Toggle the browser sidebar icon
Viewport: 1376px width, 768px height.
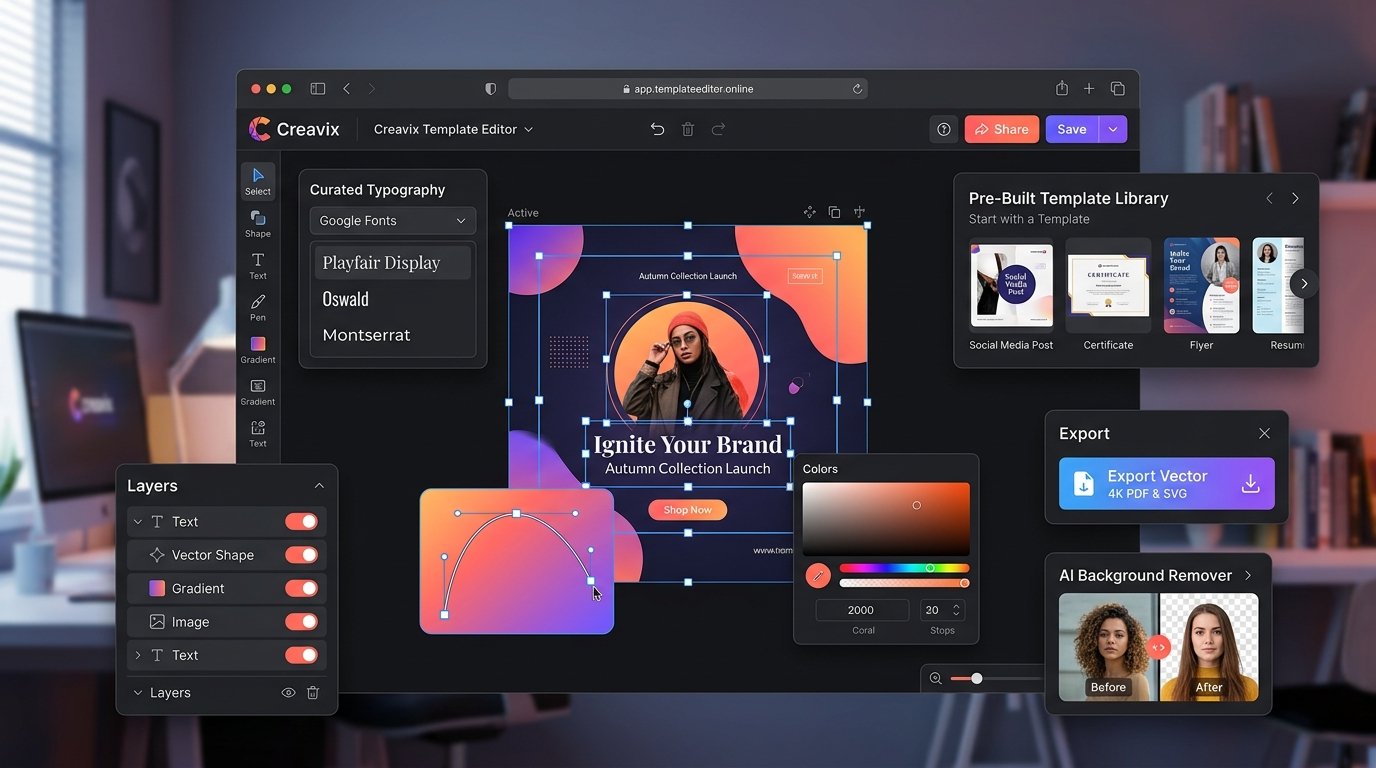click(x=318, y=89)
